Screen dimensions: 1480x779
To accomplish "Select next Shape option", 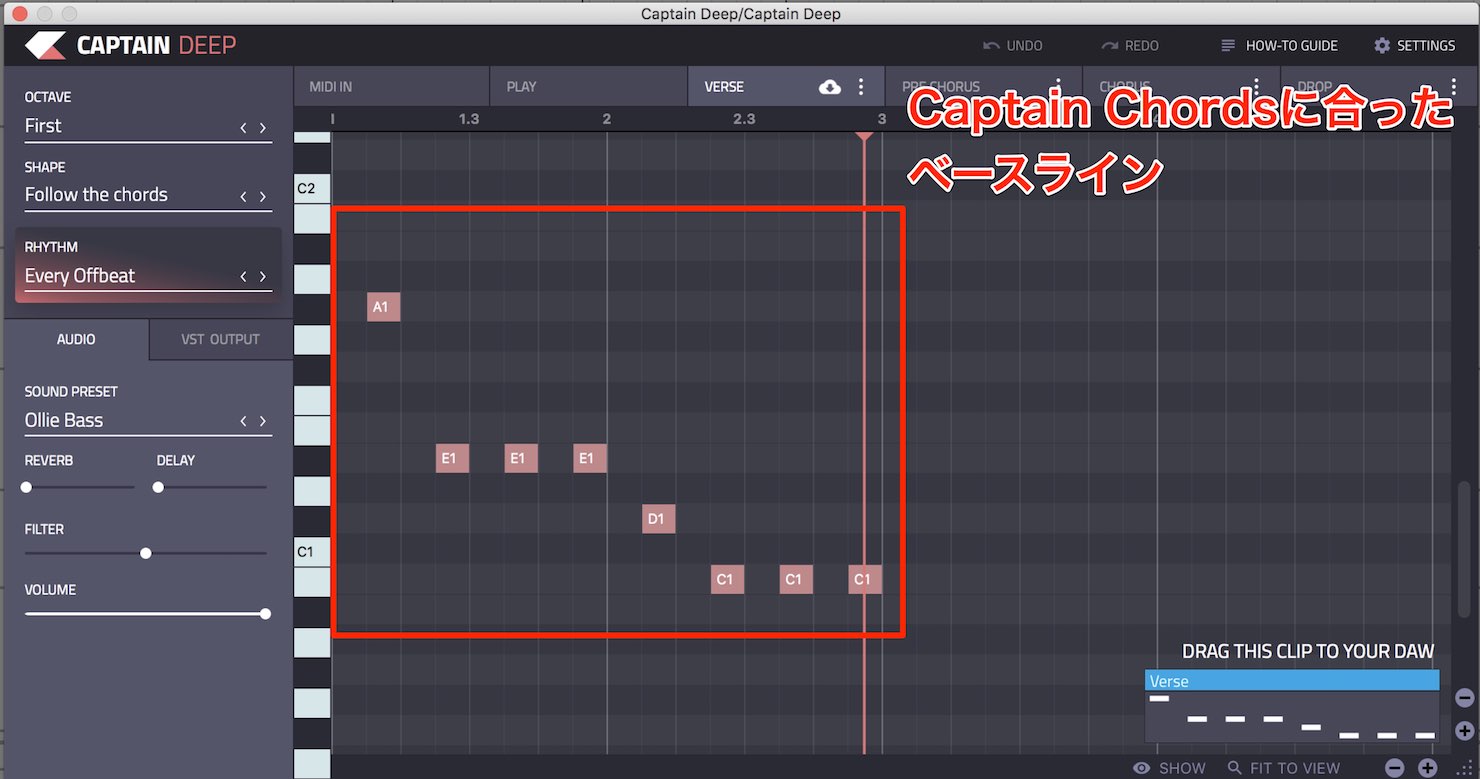I will tap(263, 197).
